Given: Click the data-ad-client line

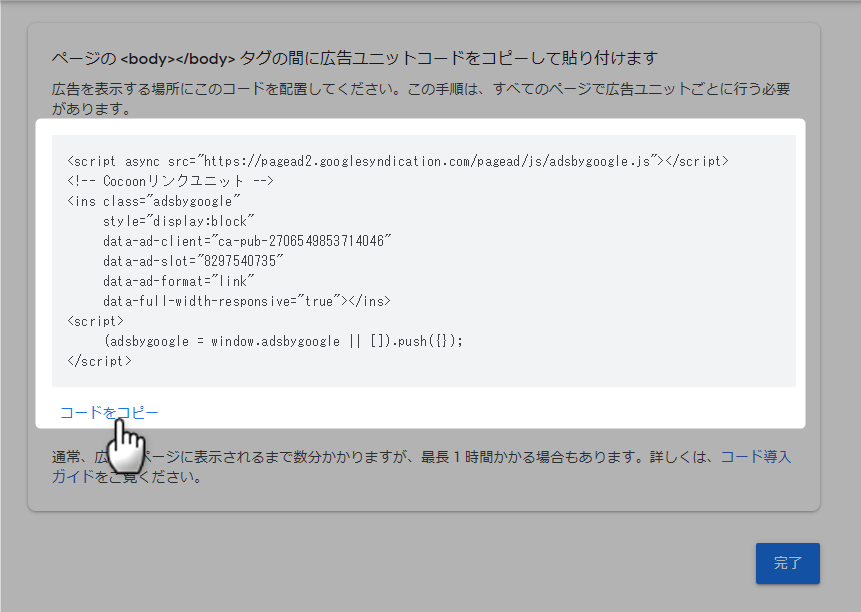Looking at the screenshot, I should pyautogui.click(x=247, y=241).
